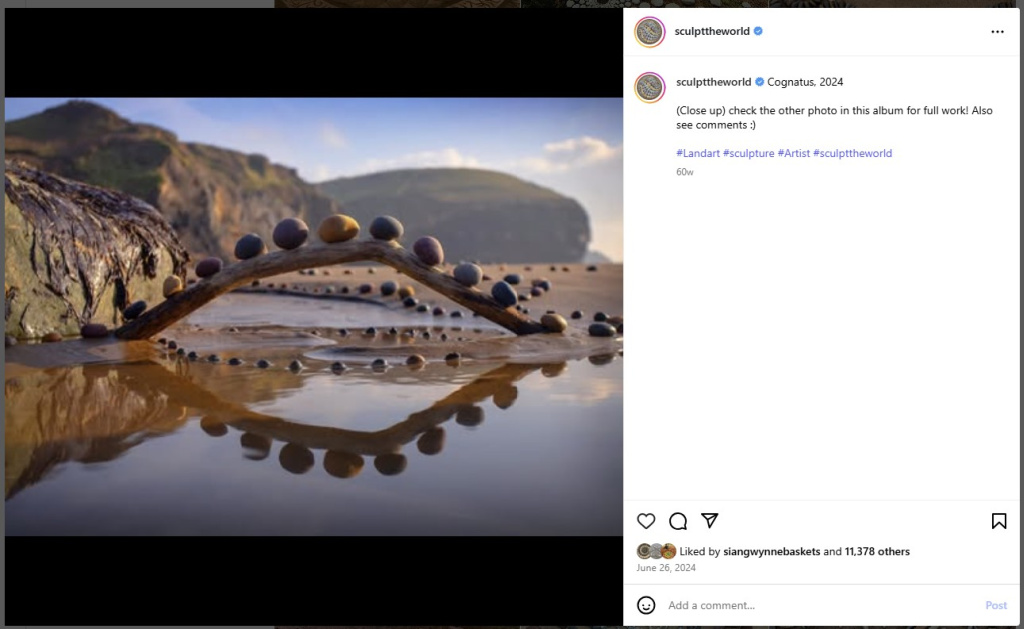Viewport: 1024px width, 629px height.
Task: Like the post with the heart icon
Action: [x=646, y=521]
